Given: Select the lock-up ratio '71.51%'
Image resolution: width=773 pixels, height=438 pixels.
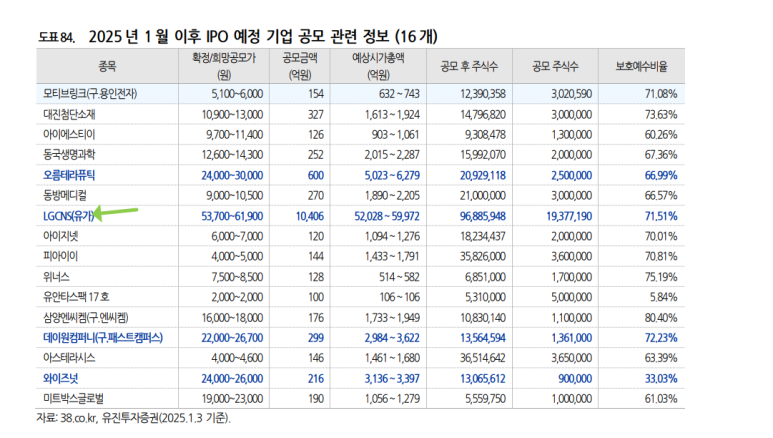Looking at the screenshot, I should coord(661,216).
